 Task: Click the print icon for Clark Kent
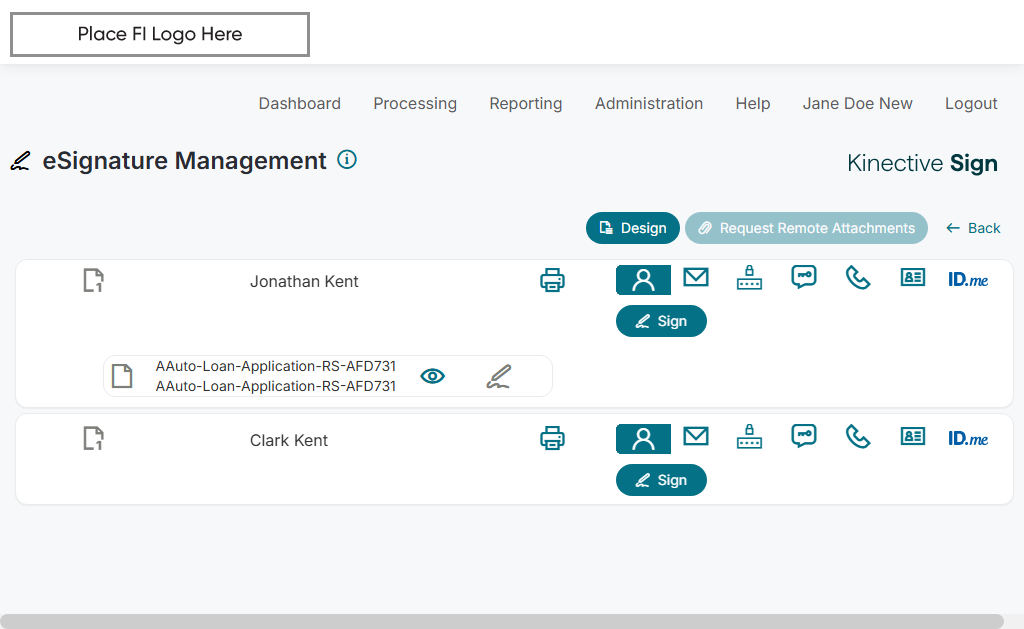[x=552, y=437]
